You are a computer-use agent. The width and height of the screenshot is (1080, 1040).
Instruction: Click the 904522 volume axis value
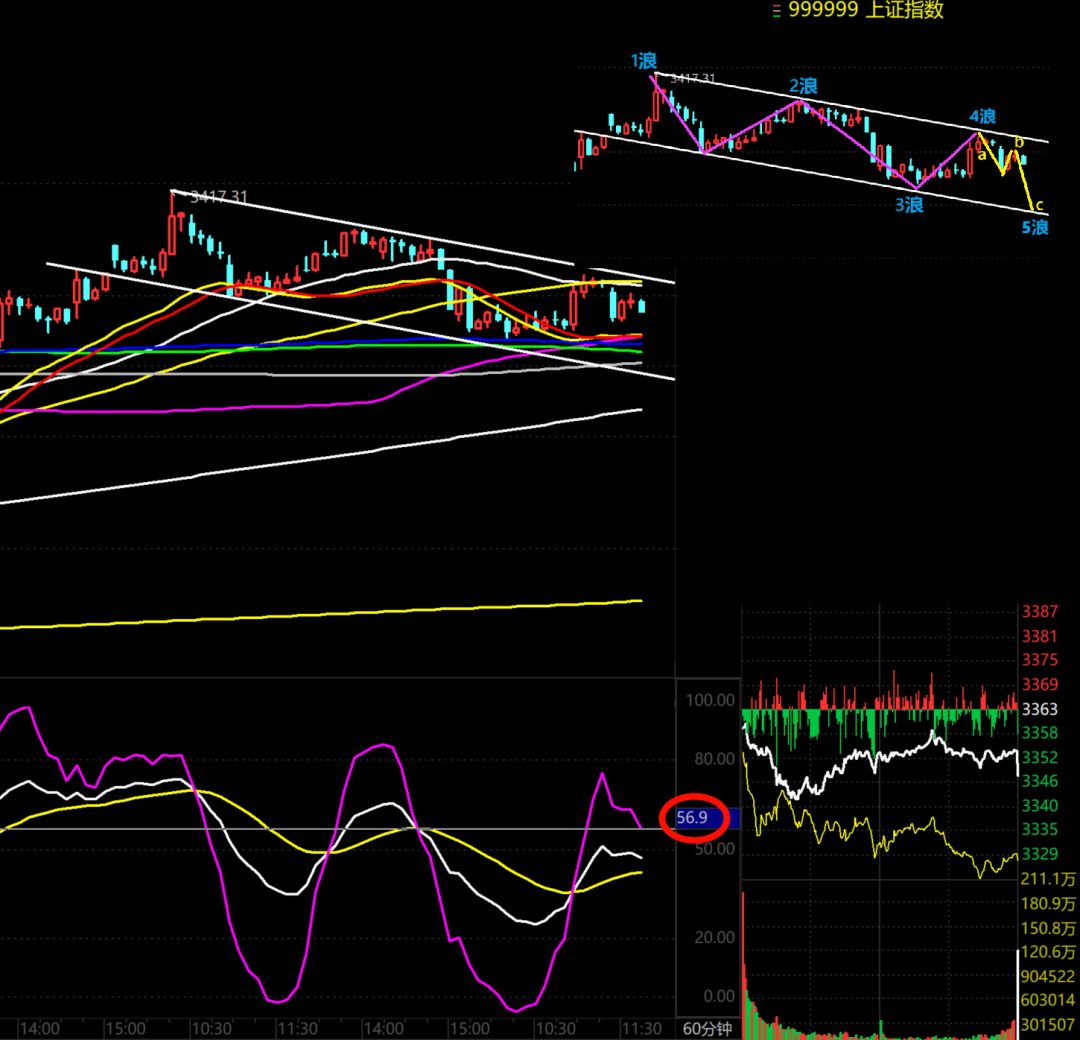coord(1048,976)
